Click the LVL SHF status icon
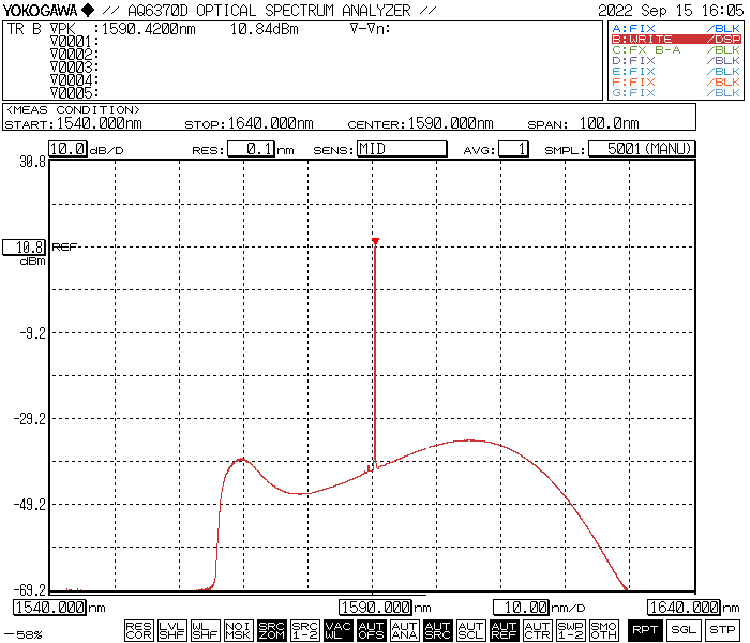This screenshot has width=750, height=643. (x=172, y=630)
